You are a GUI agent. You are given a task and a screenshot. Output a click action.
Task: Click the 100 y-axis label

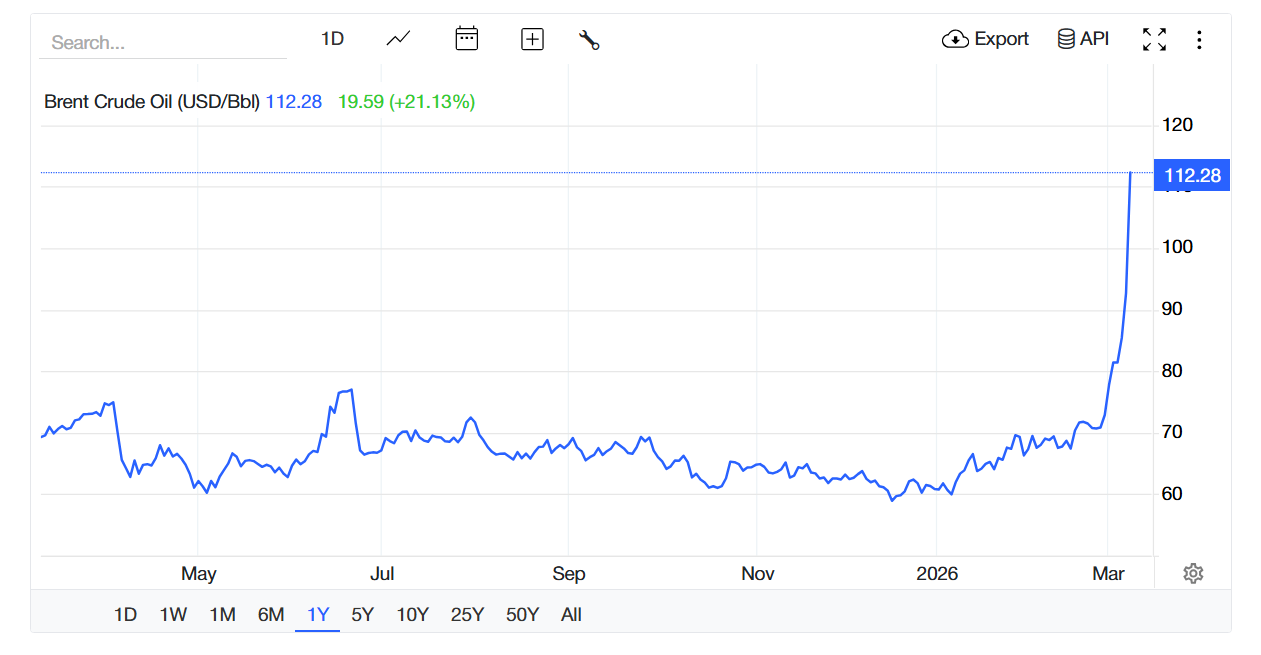point(1178,247)
